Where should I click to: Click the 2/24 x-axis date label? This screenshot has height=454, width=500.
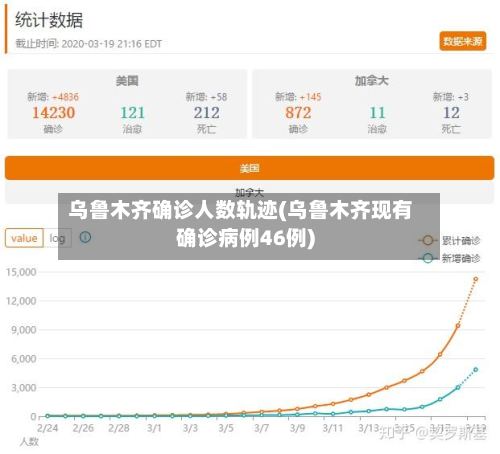(47, 428)
